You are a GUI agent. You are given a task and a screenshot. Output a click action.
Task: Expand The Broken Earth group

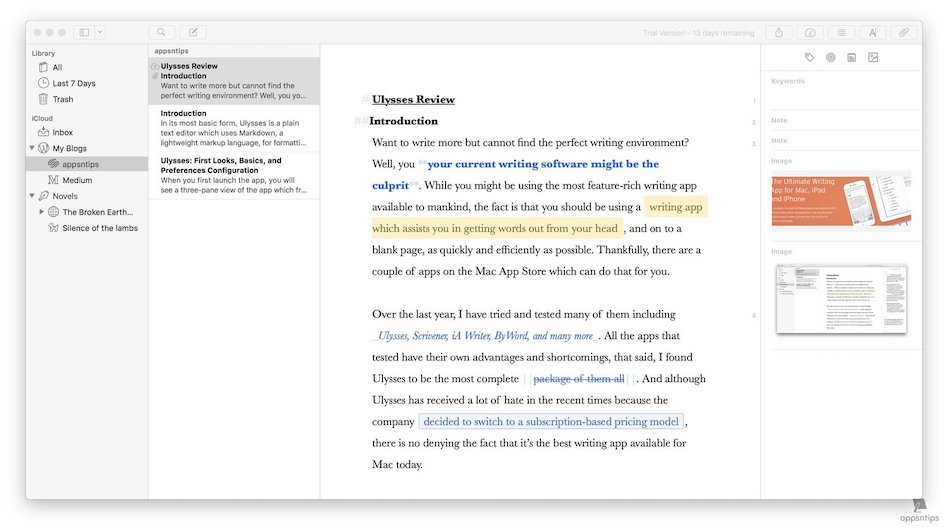(x=41, y=212)
